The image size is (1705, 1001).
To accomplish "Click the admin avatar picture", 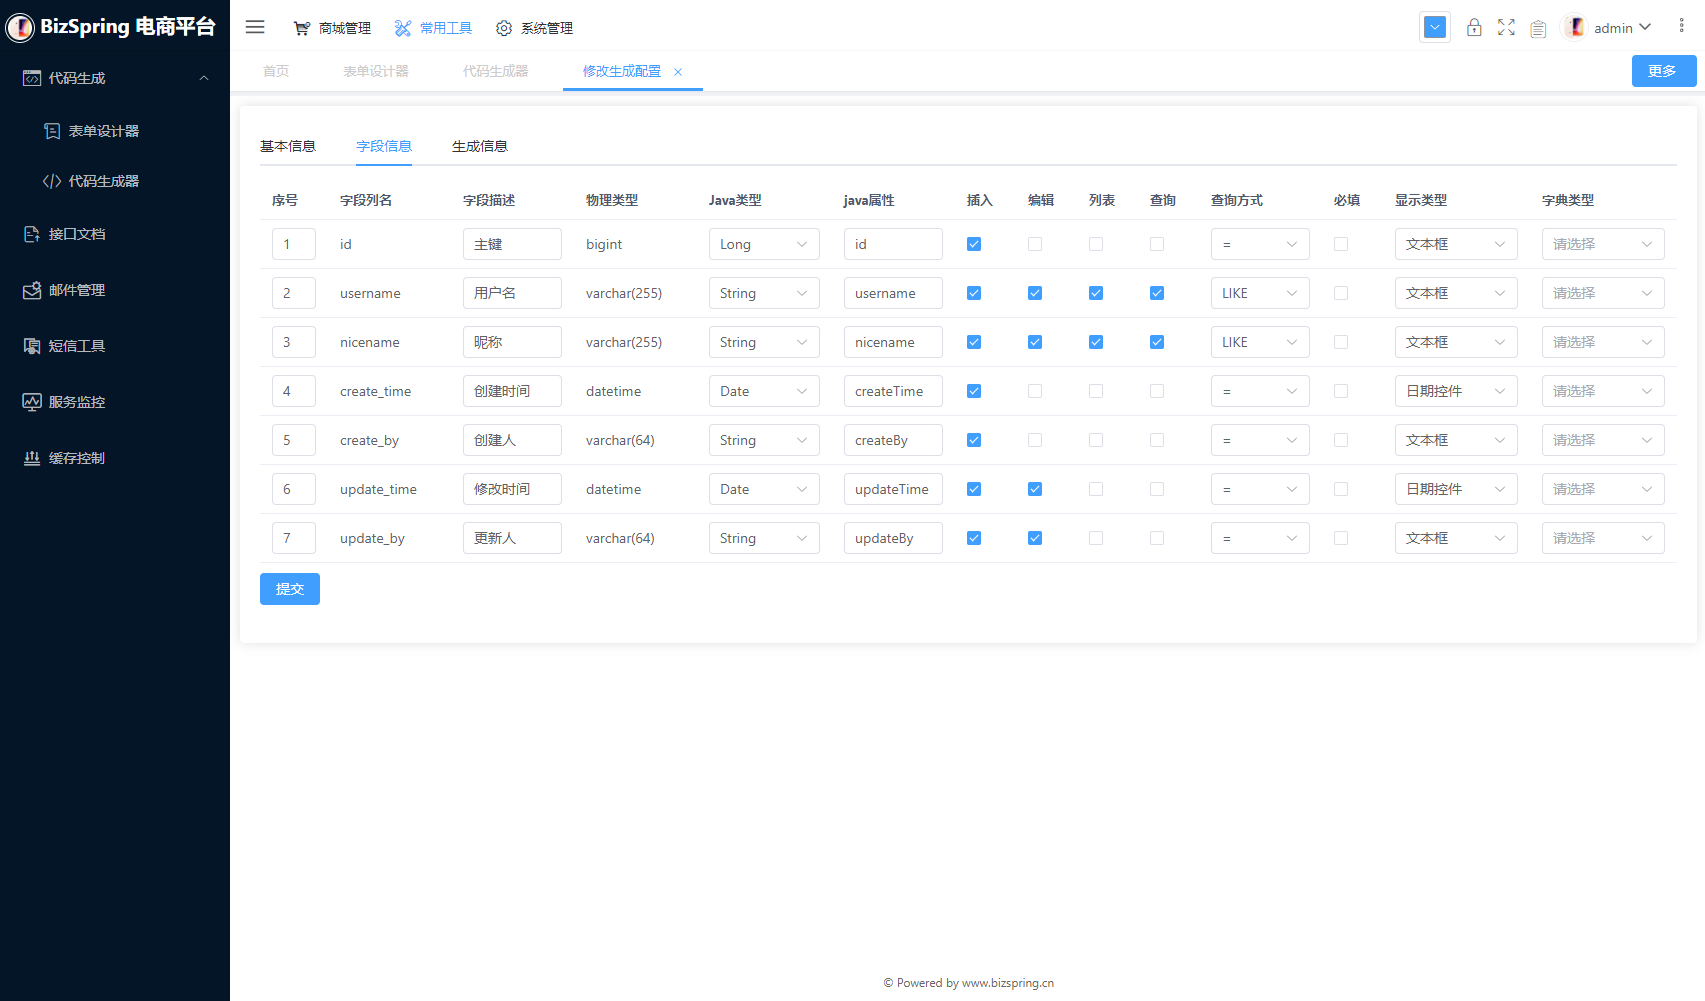I will 1575,27.
